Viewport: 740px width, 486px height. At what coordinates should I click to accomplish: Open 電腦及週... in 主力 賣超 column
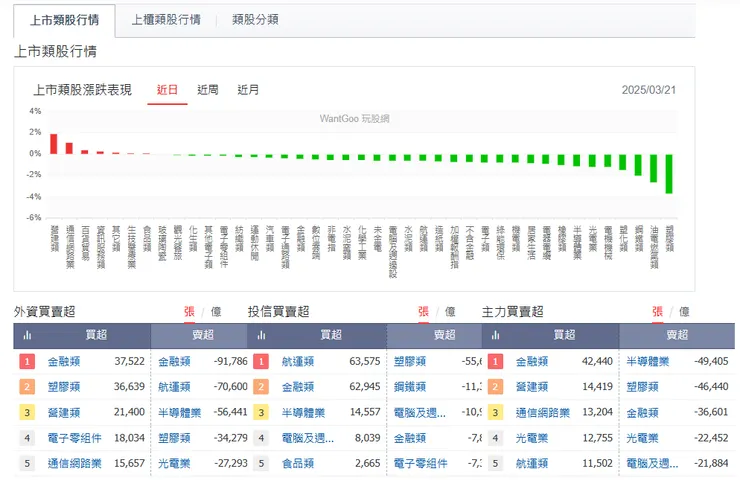(652, 463)
